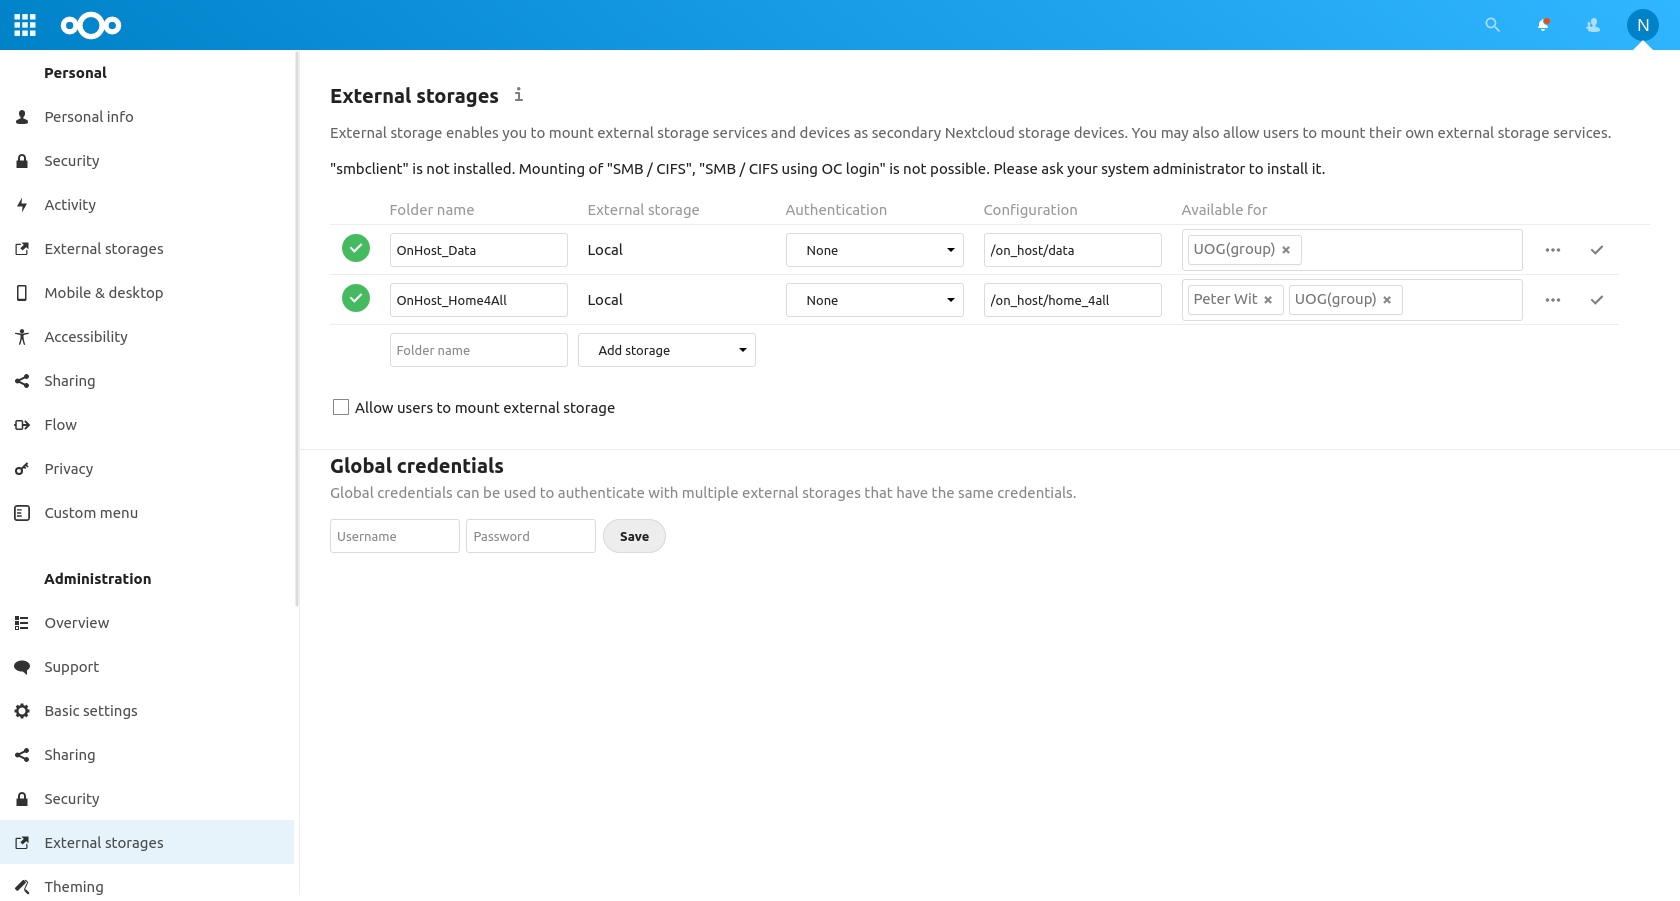The image size is (1680, 901).
Task: Save OnHost_Home4All row with checkmark icon
Action: click(1597, 300)
